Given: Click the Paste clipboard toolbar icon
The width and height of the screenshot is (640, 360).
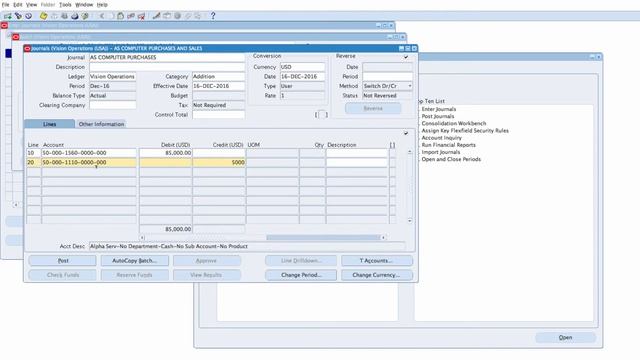Looking at the screenshot, I should (x=120, y=16).
